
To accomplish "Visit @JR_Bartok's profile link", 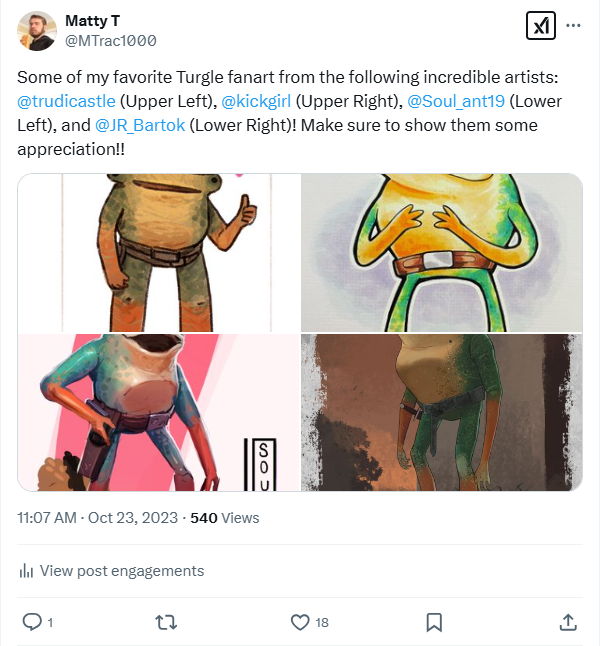I will point(140,126).
